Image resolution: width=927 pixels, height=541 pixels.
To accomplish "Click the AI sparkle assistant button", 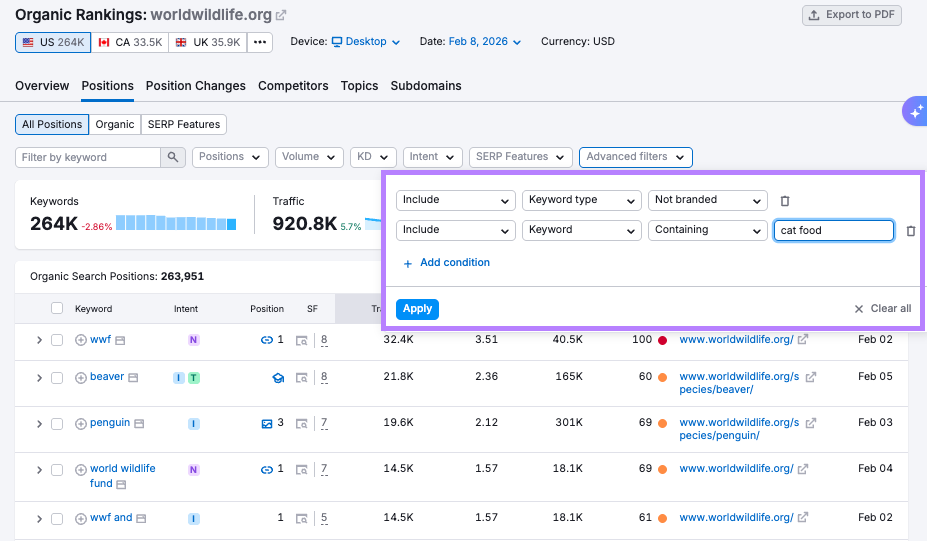I will [x=915, y=112].
